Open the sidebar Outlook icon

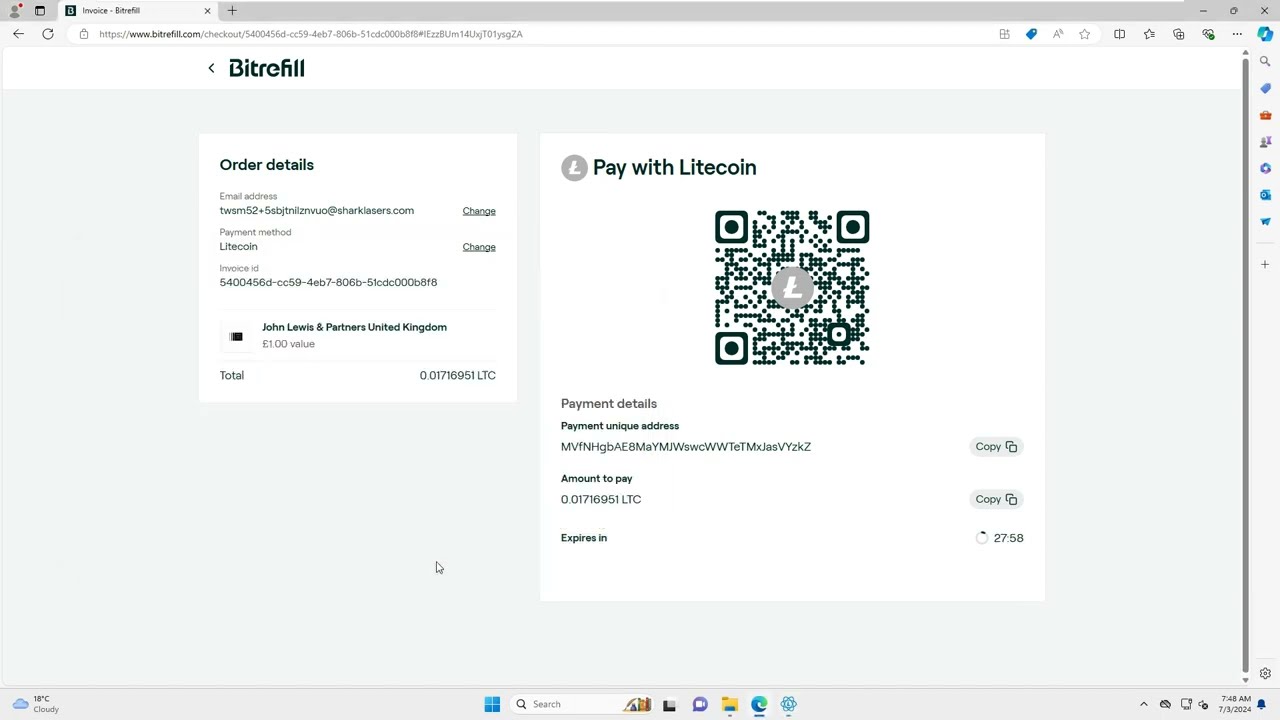point(1265,195)
